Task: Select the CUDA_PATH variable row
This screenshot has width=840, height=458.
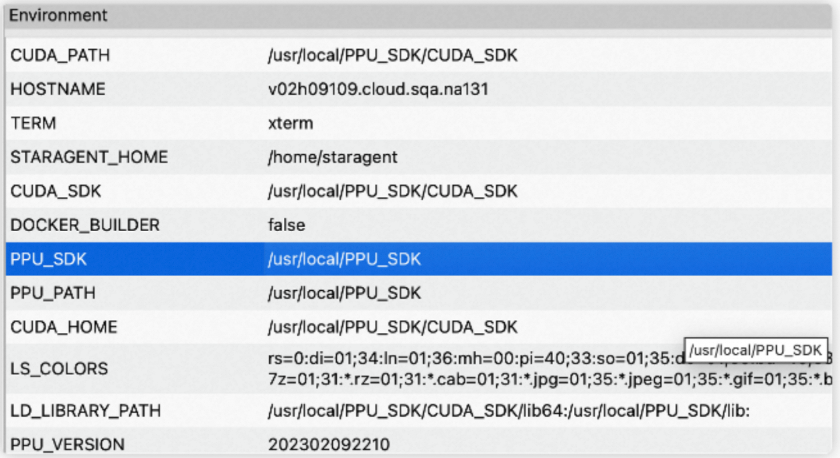Action: coord(56,55)
